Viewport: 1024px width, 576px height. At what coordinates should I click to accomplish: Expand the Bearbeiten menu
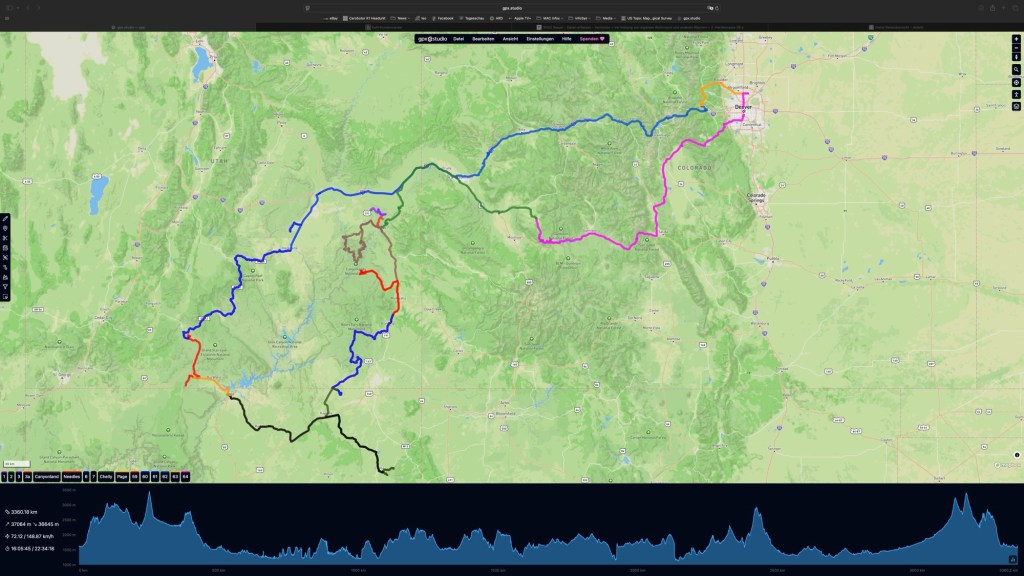coord(484,38)
